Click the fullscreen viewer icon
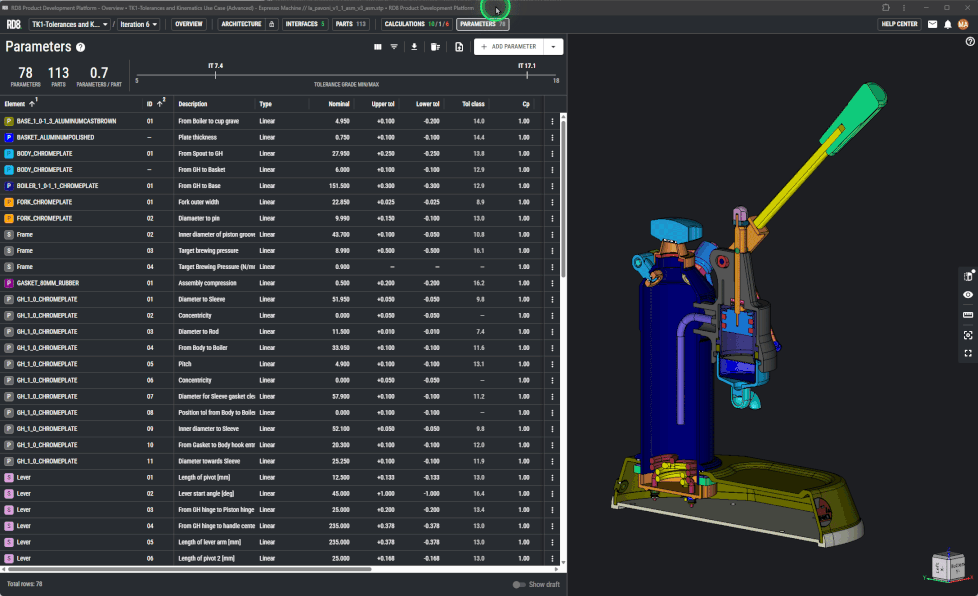978x596 pixels. click(x=968, y=353)
